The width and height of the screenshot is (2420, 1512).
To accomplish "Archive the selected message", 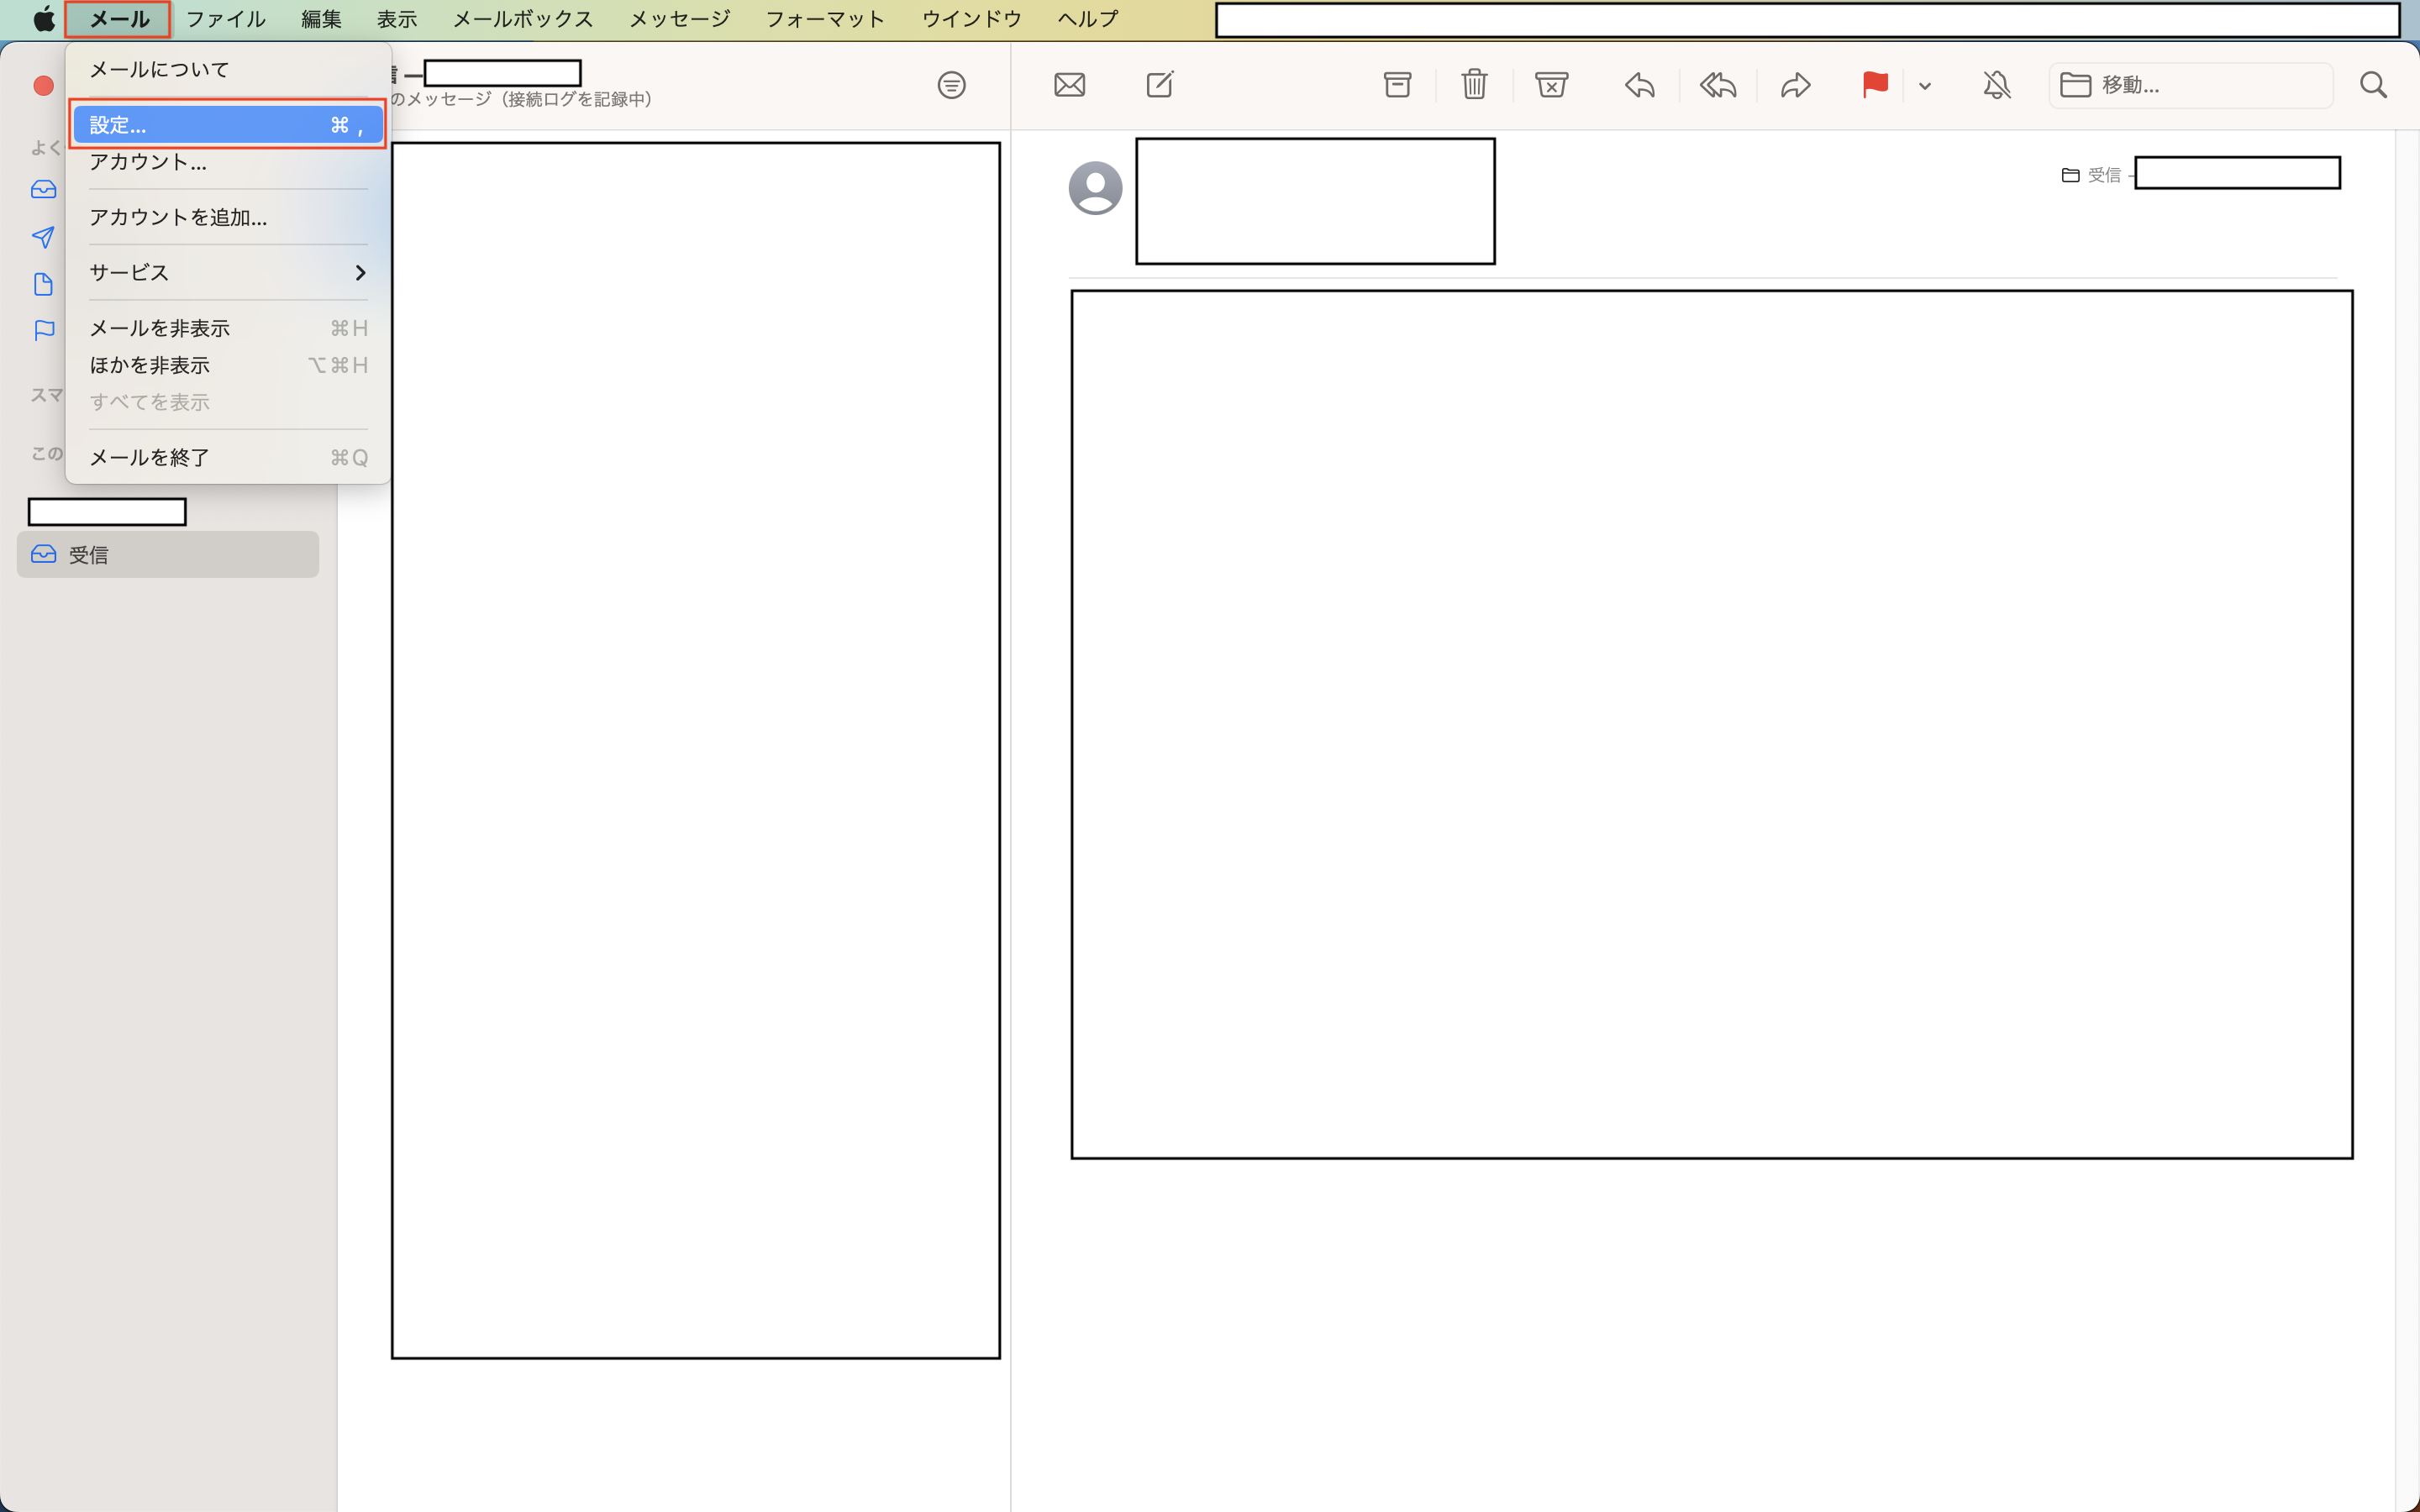I will [1397, 85].
